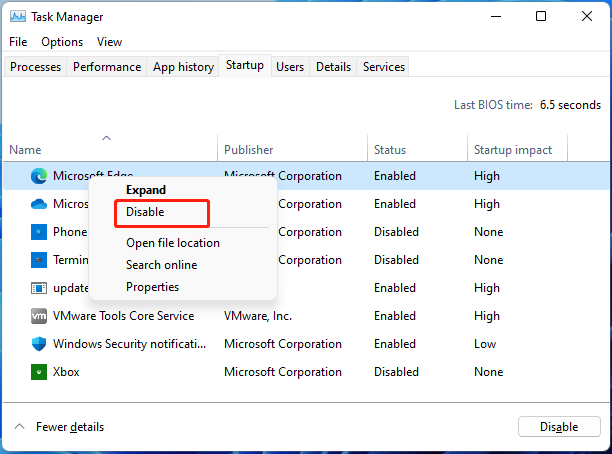The width and height of the screenshot is (612, 454).
Task: Click the Microsoft Edge app icon
Action: pos(39,176)
